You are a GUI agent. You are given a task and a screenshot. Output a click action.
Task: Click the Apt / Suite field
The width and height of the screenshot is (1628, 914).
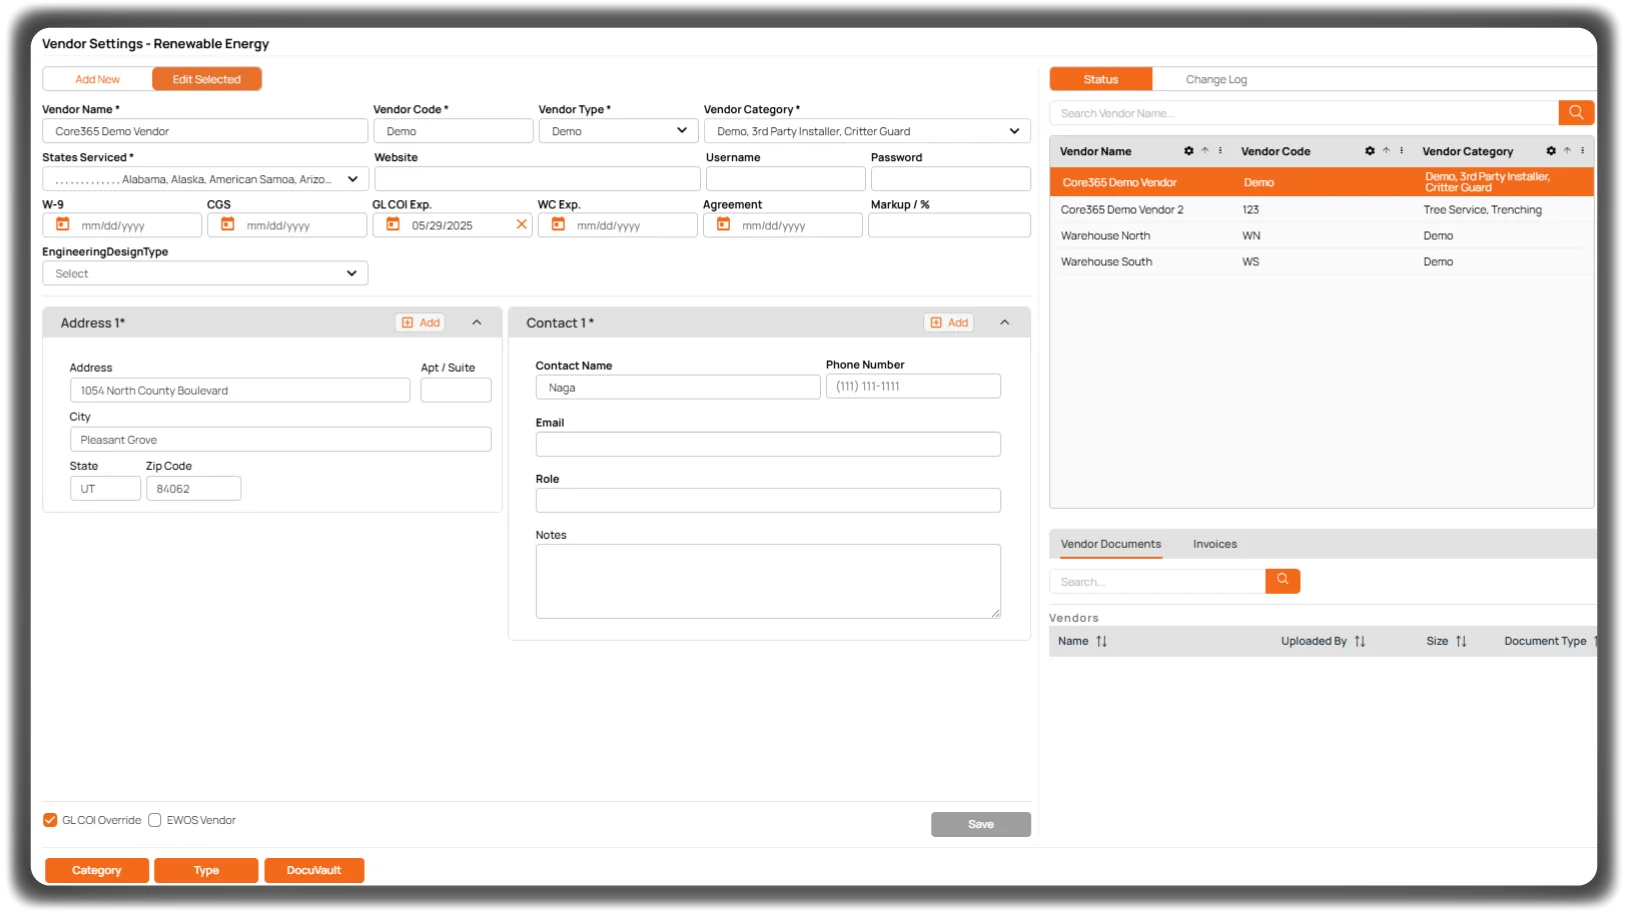[x=456, y=390]
